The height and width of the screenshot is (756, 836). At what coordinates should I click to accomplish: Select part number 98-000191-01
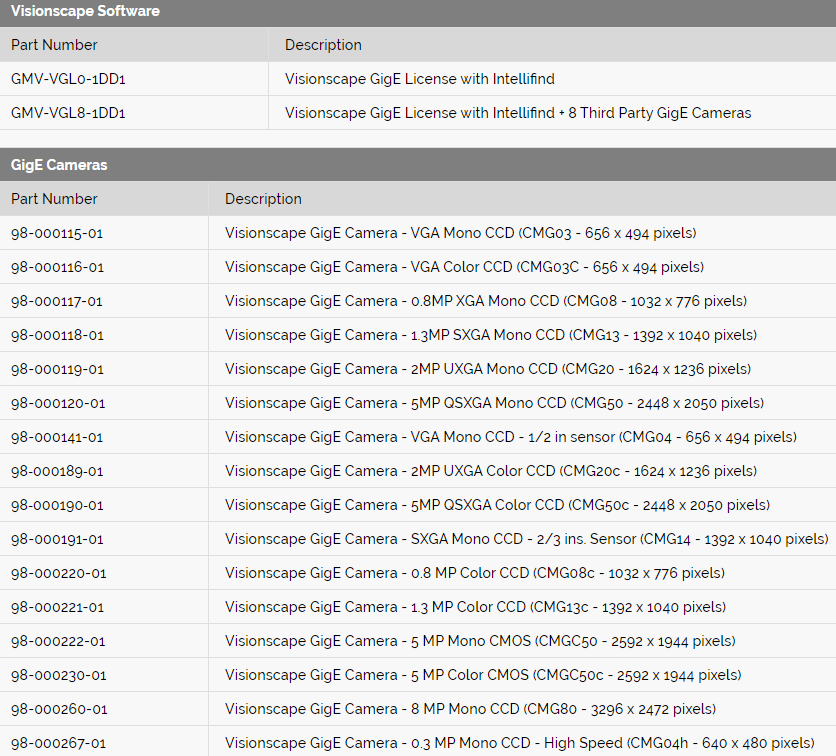click(57, 540)
